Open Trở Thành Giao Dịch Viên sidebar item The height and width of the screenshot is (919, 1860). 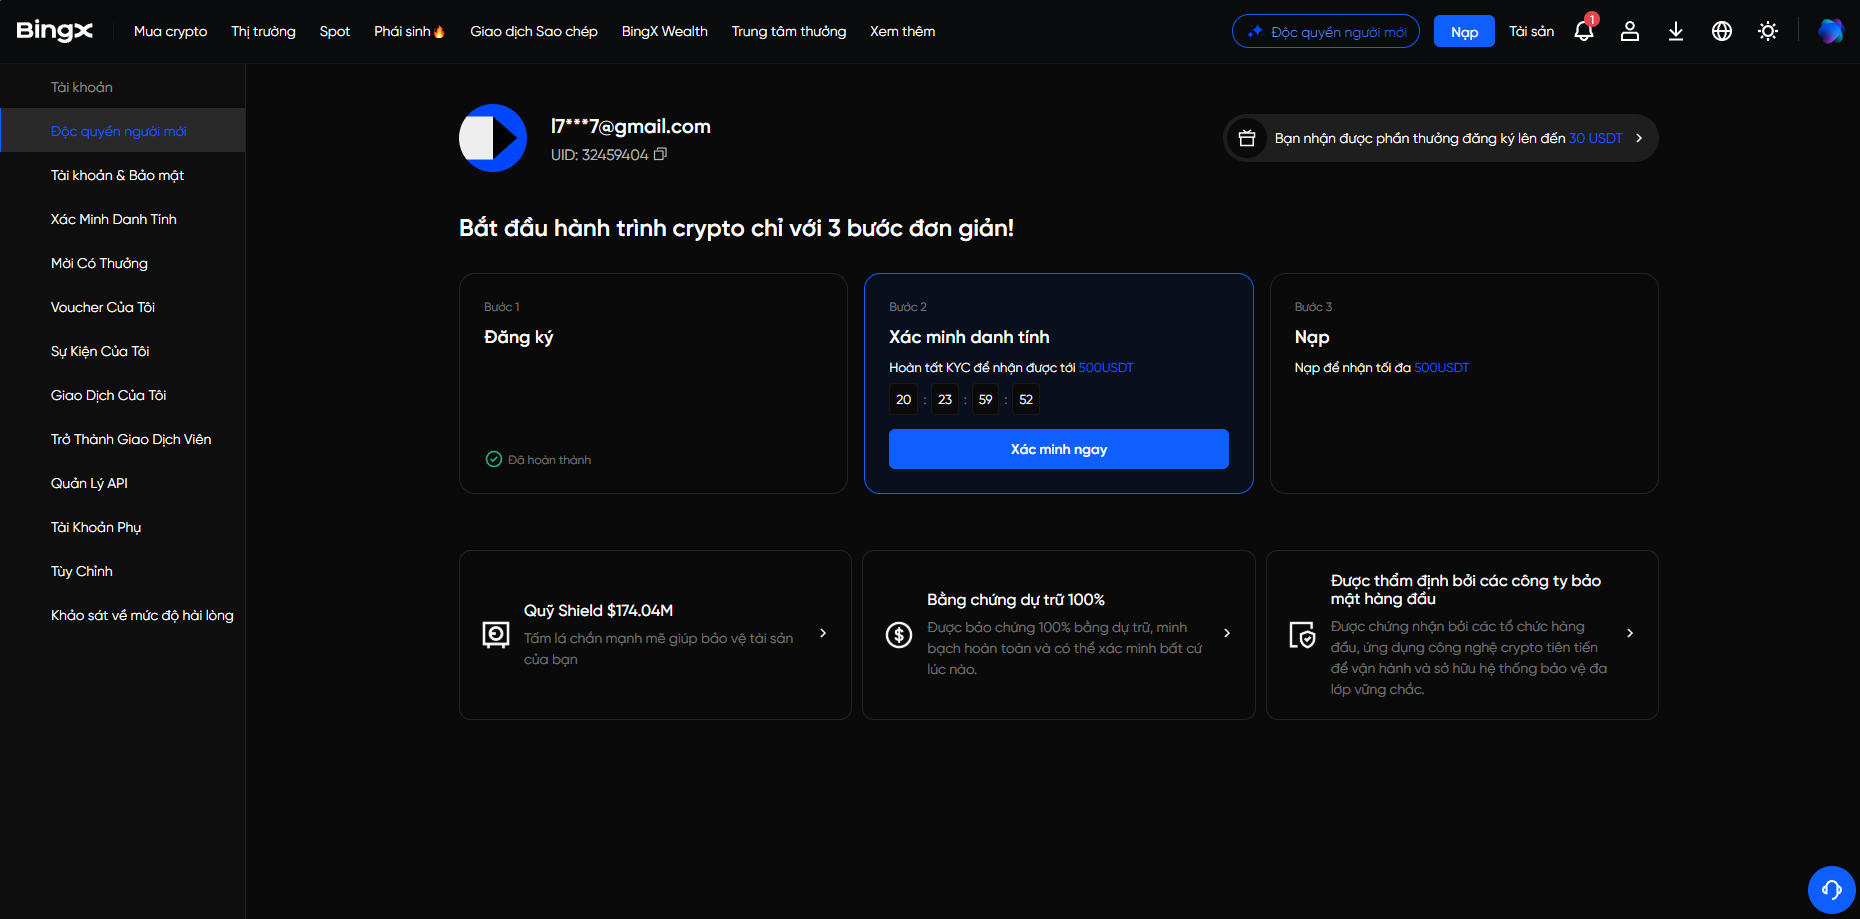[122, 439]
